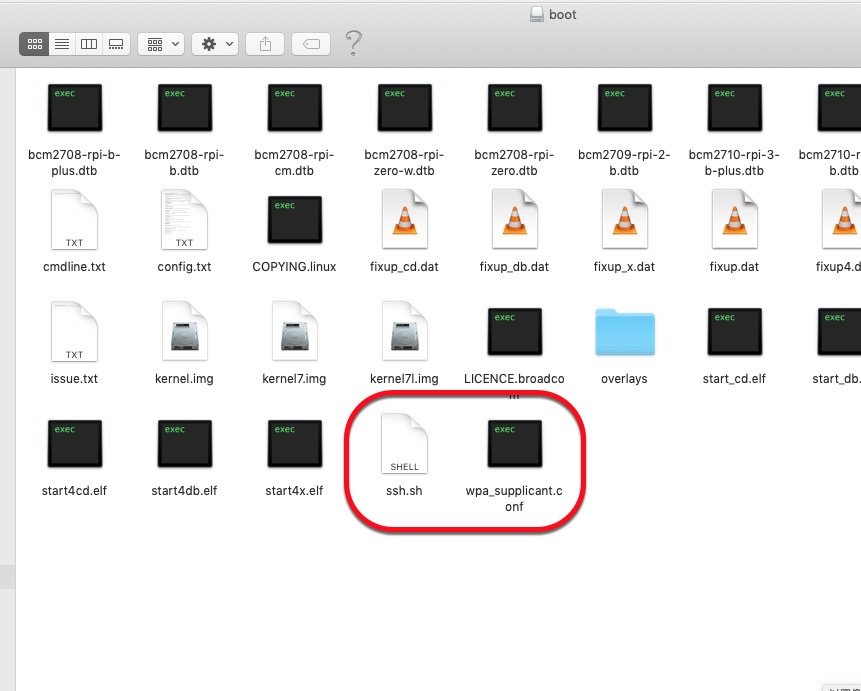Image resolution: width=861 pixels, height=691 pixels.
Task: Select bcm2708-rpi-zero.dtb file icon
Action: [515, 108]
